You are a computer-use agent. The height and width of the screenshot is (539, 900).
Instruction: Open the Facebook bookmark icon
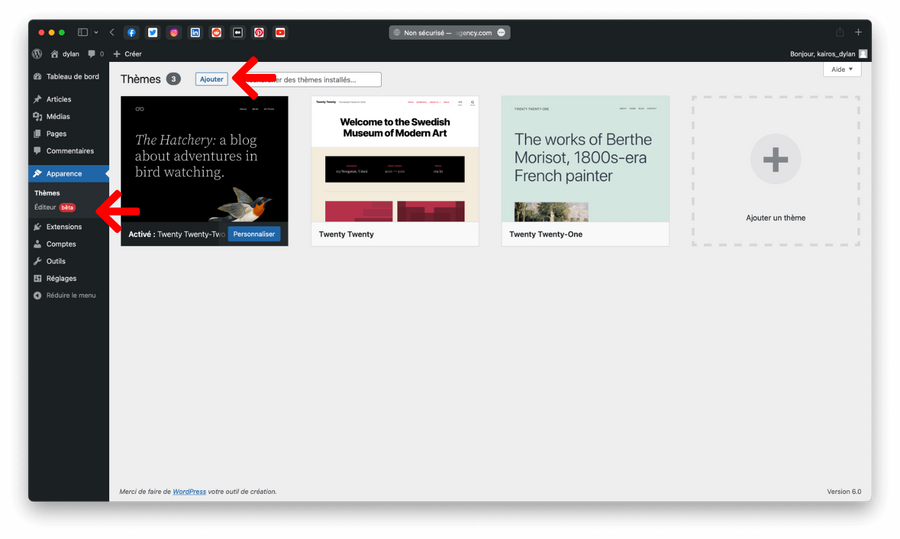(x=131, y=33)
